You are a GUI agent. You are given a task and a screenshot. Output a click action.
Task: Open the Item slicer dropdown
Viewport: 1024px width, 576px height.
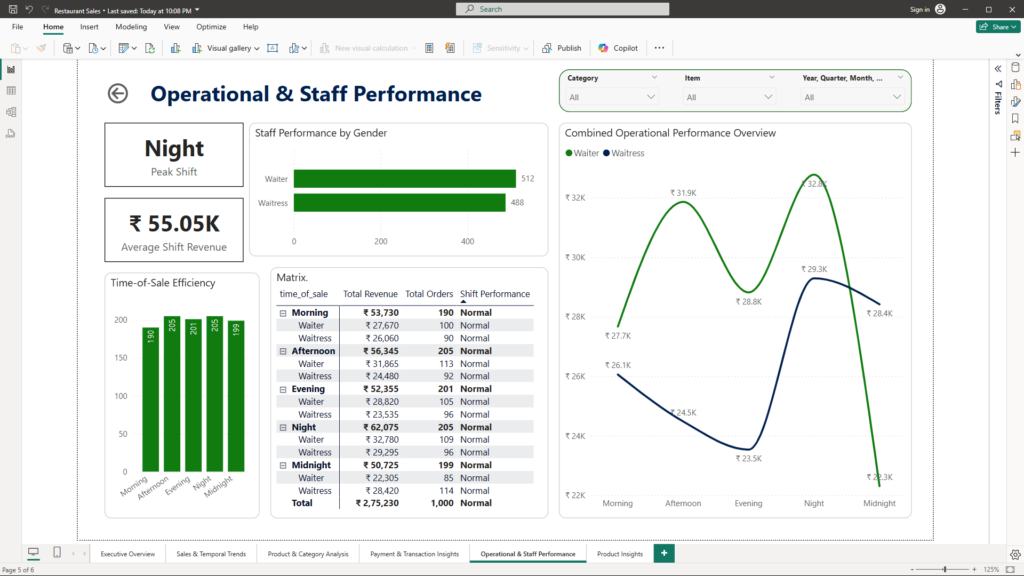[768, 97]
